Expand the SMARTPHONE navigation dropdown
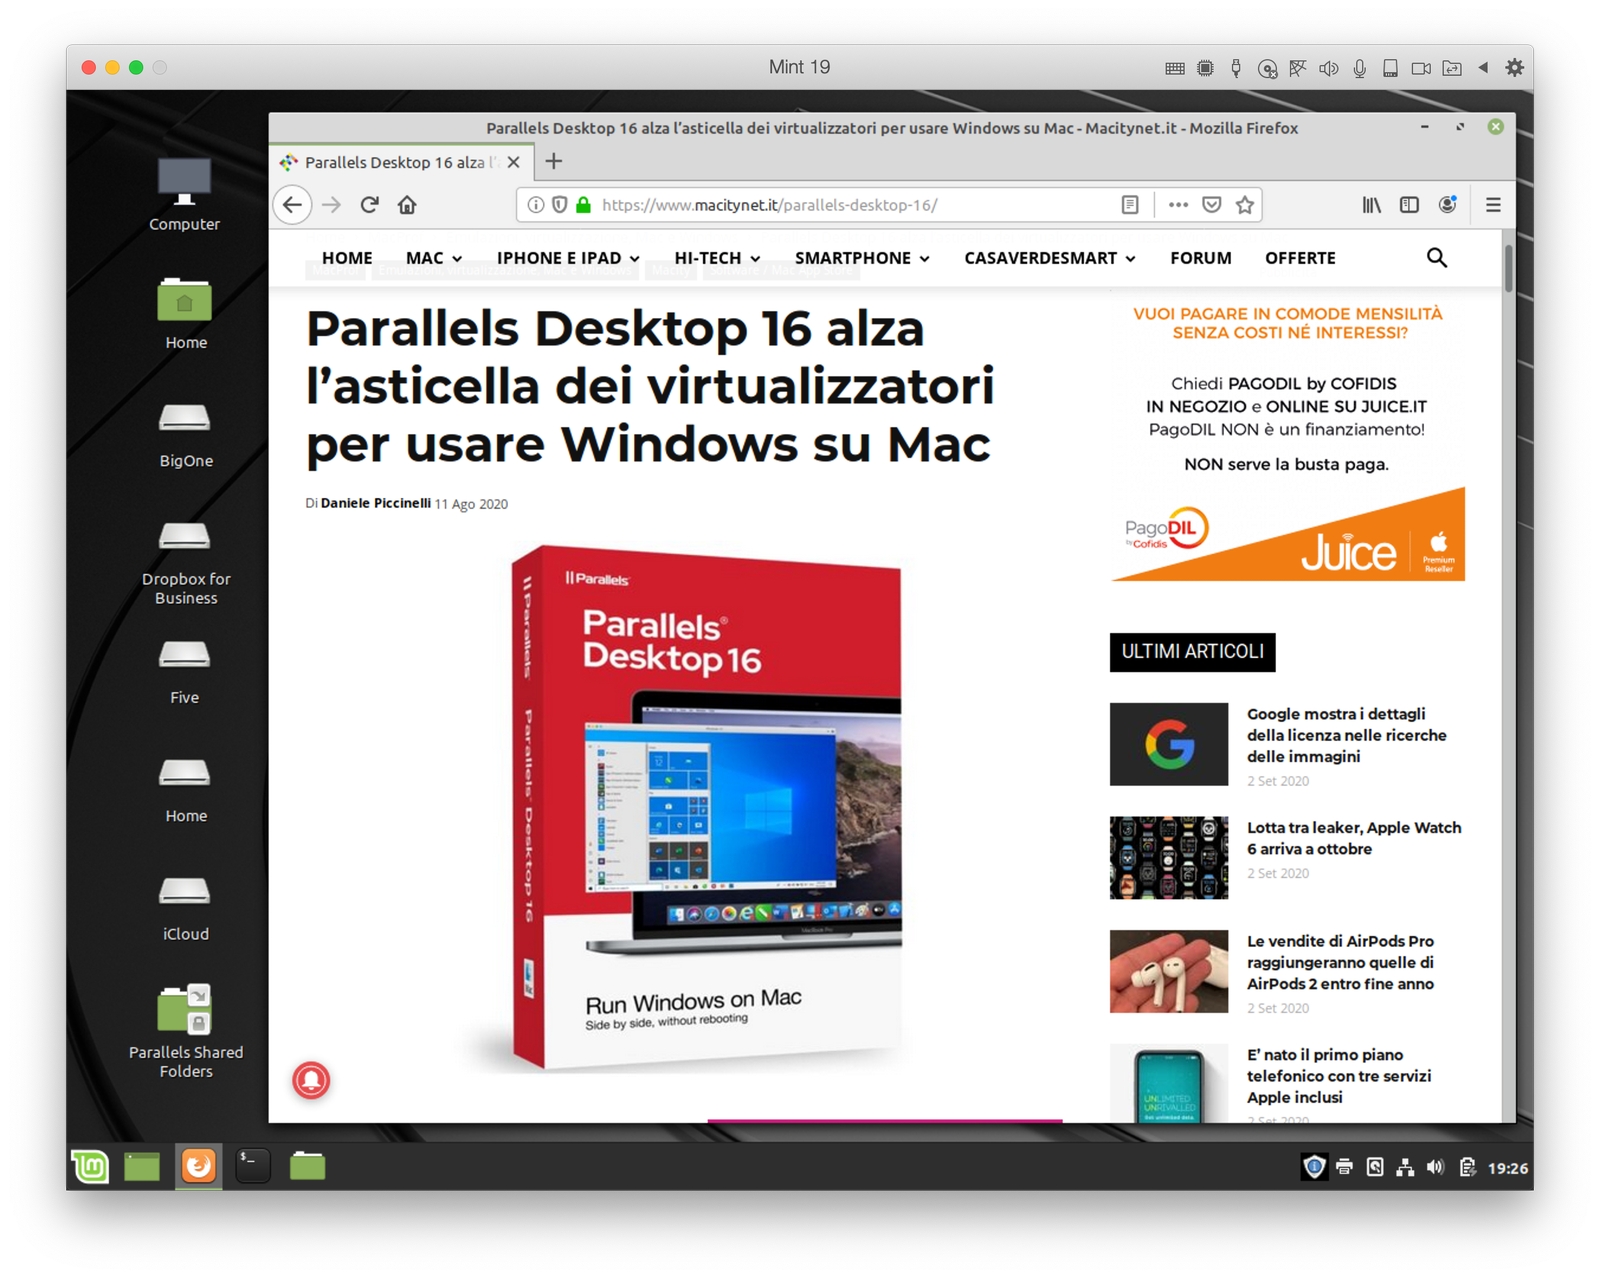Image resolution: width=1600 pixels, height=1278 pixels. click(x=862, y=258)
